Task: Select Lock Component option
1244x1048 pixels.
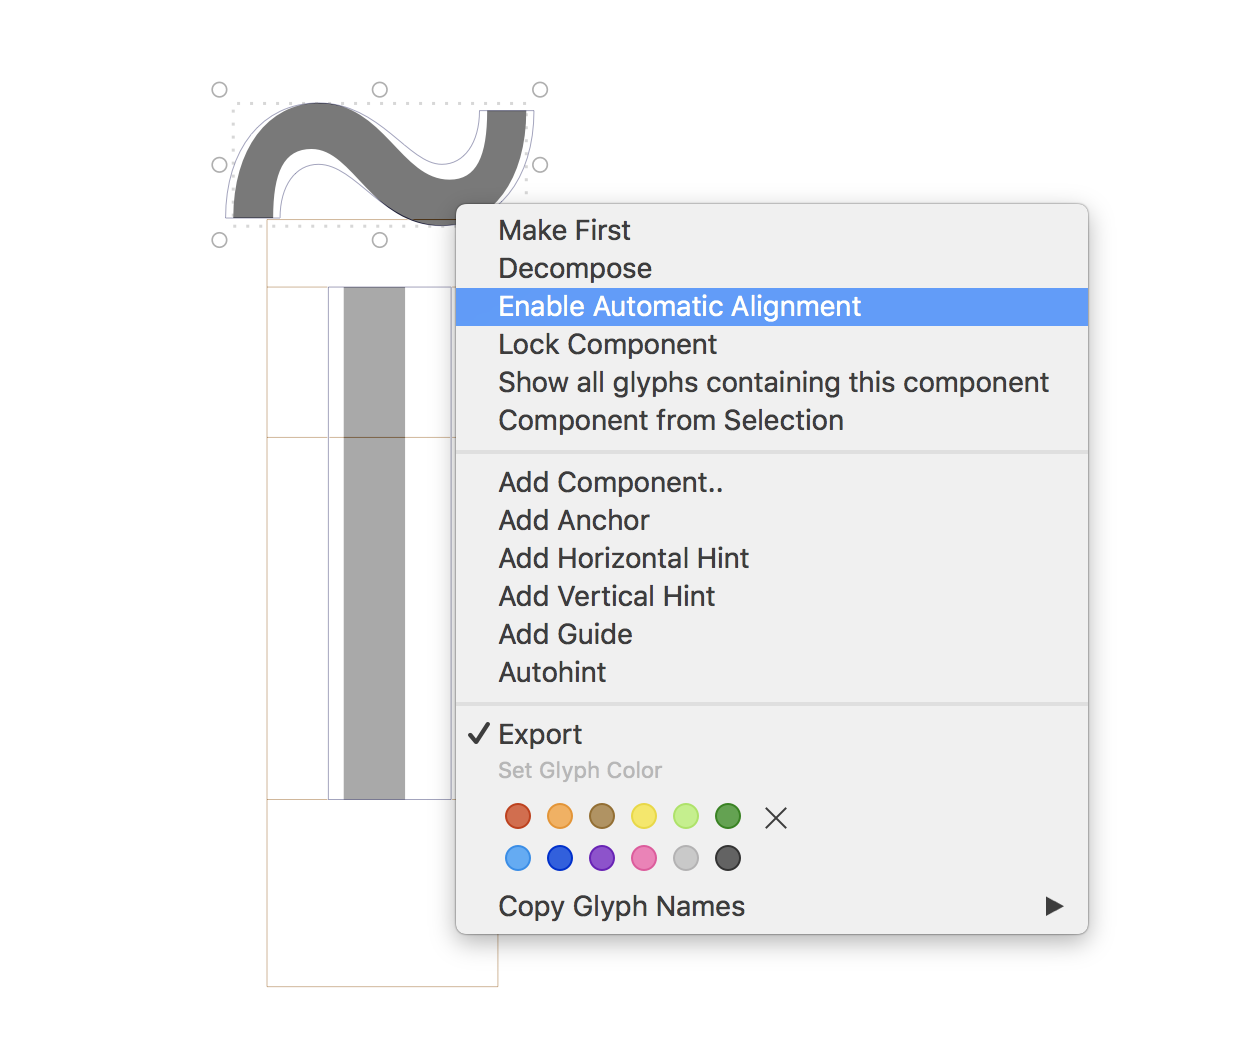Action: point(607,345)
